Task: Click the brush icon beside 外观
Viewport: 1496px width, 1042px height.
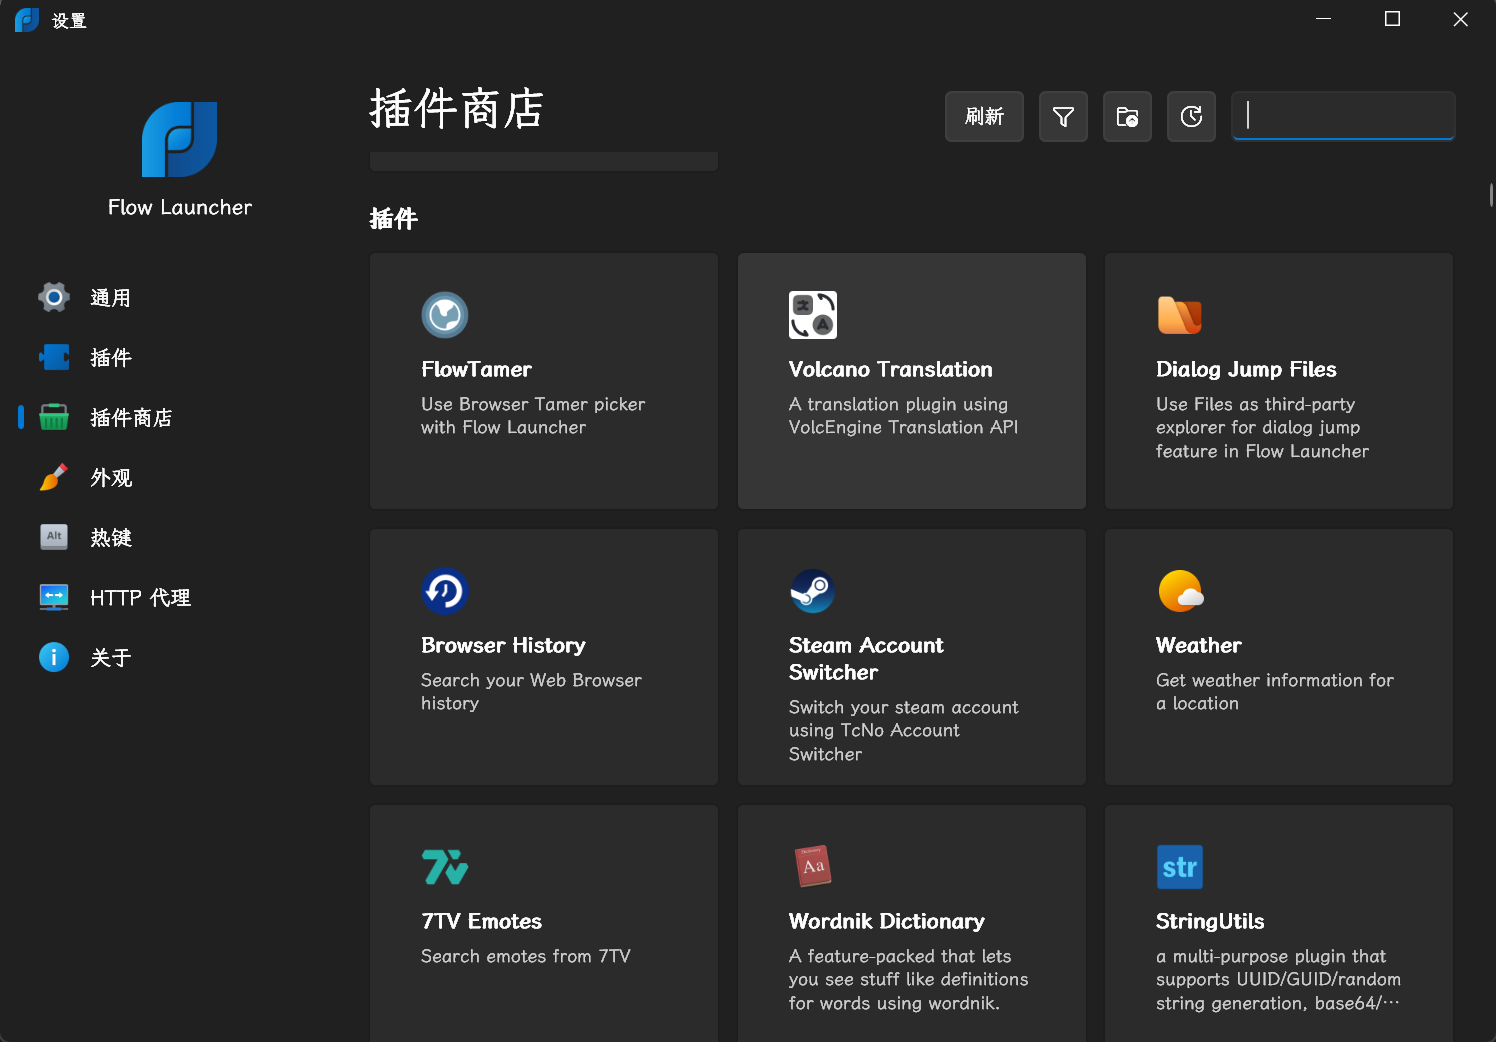Action: click(x=54, y=477)
